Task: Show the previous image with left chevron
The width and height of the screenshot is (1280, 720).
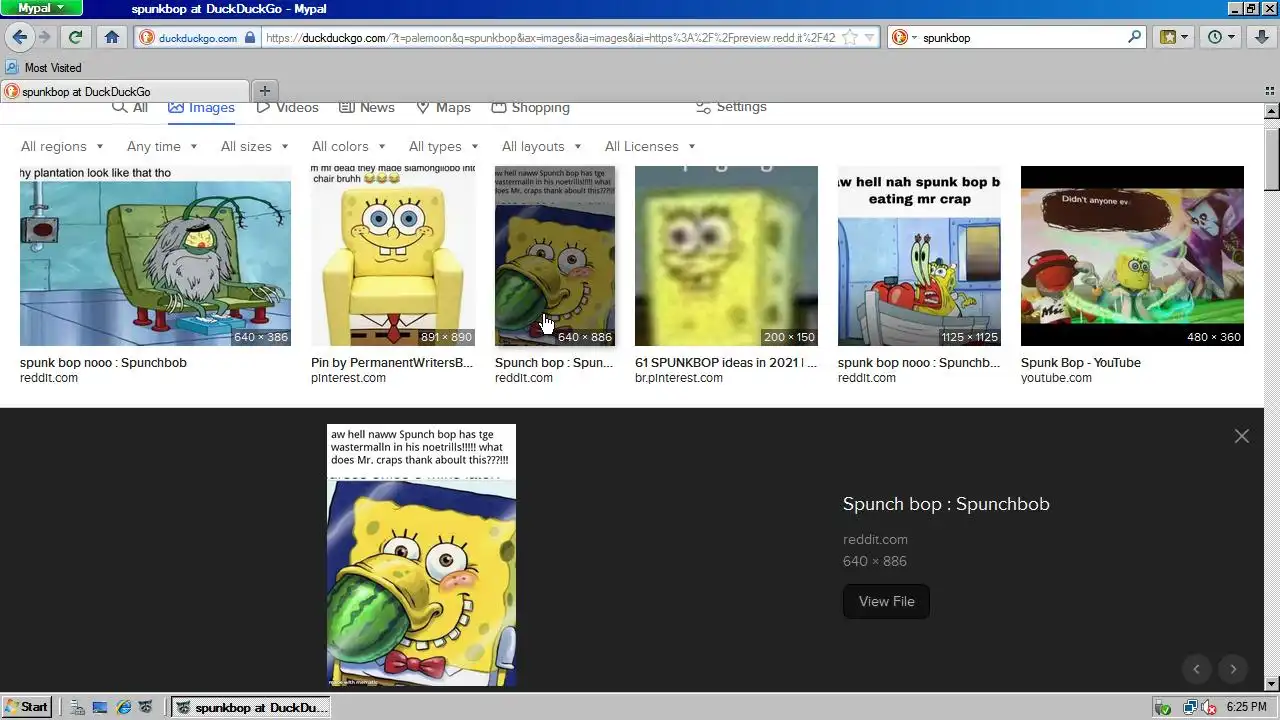Action: (x=1196, y=669)
